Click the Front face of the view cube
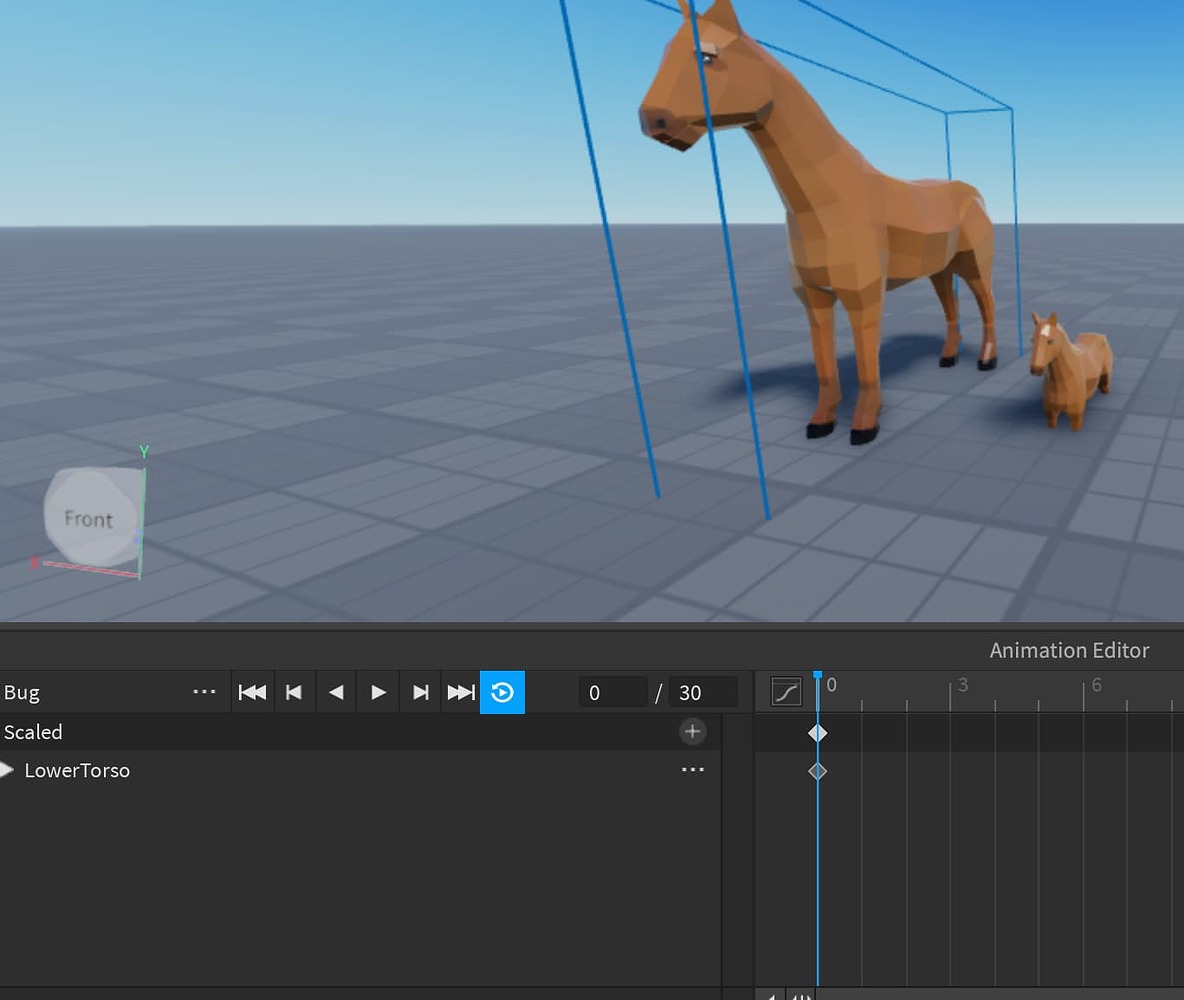Screen dimensions: 1184x1000 tap(89, 519)
